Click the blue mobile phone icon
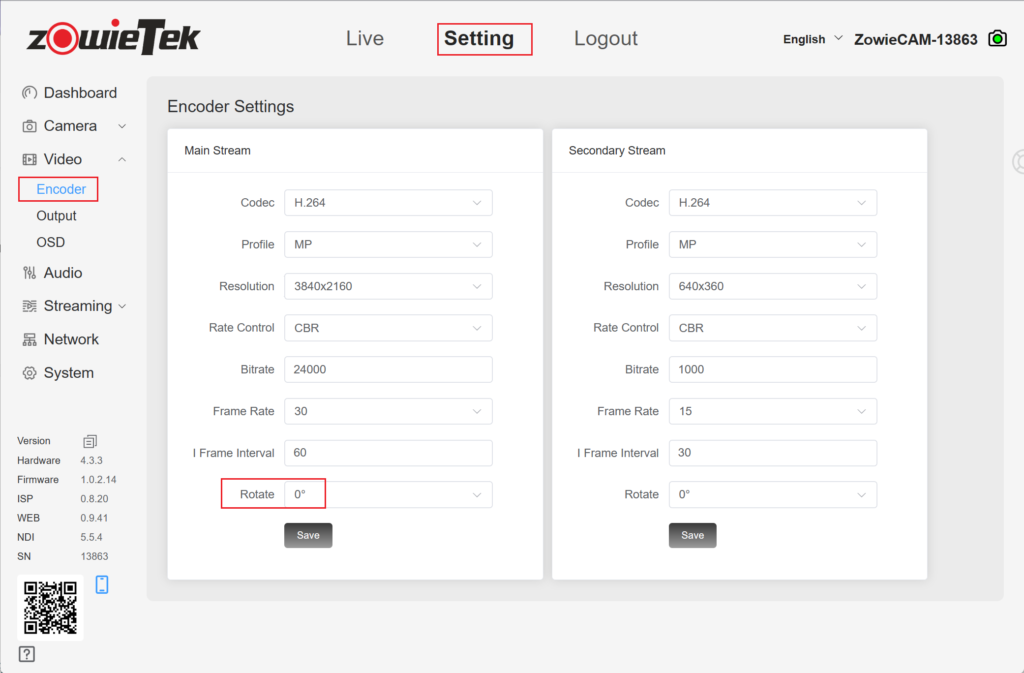1024x673 pixels. (x=102, y=585)
